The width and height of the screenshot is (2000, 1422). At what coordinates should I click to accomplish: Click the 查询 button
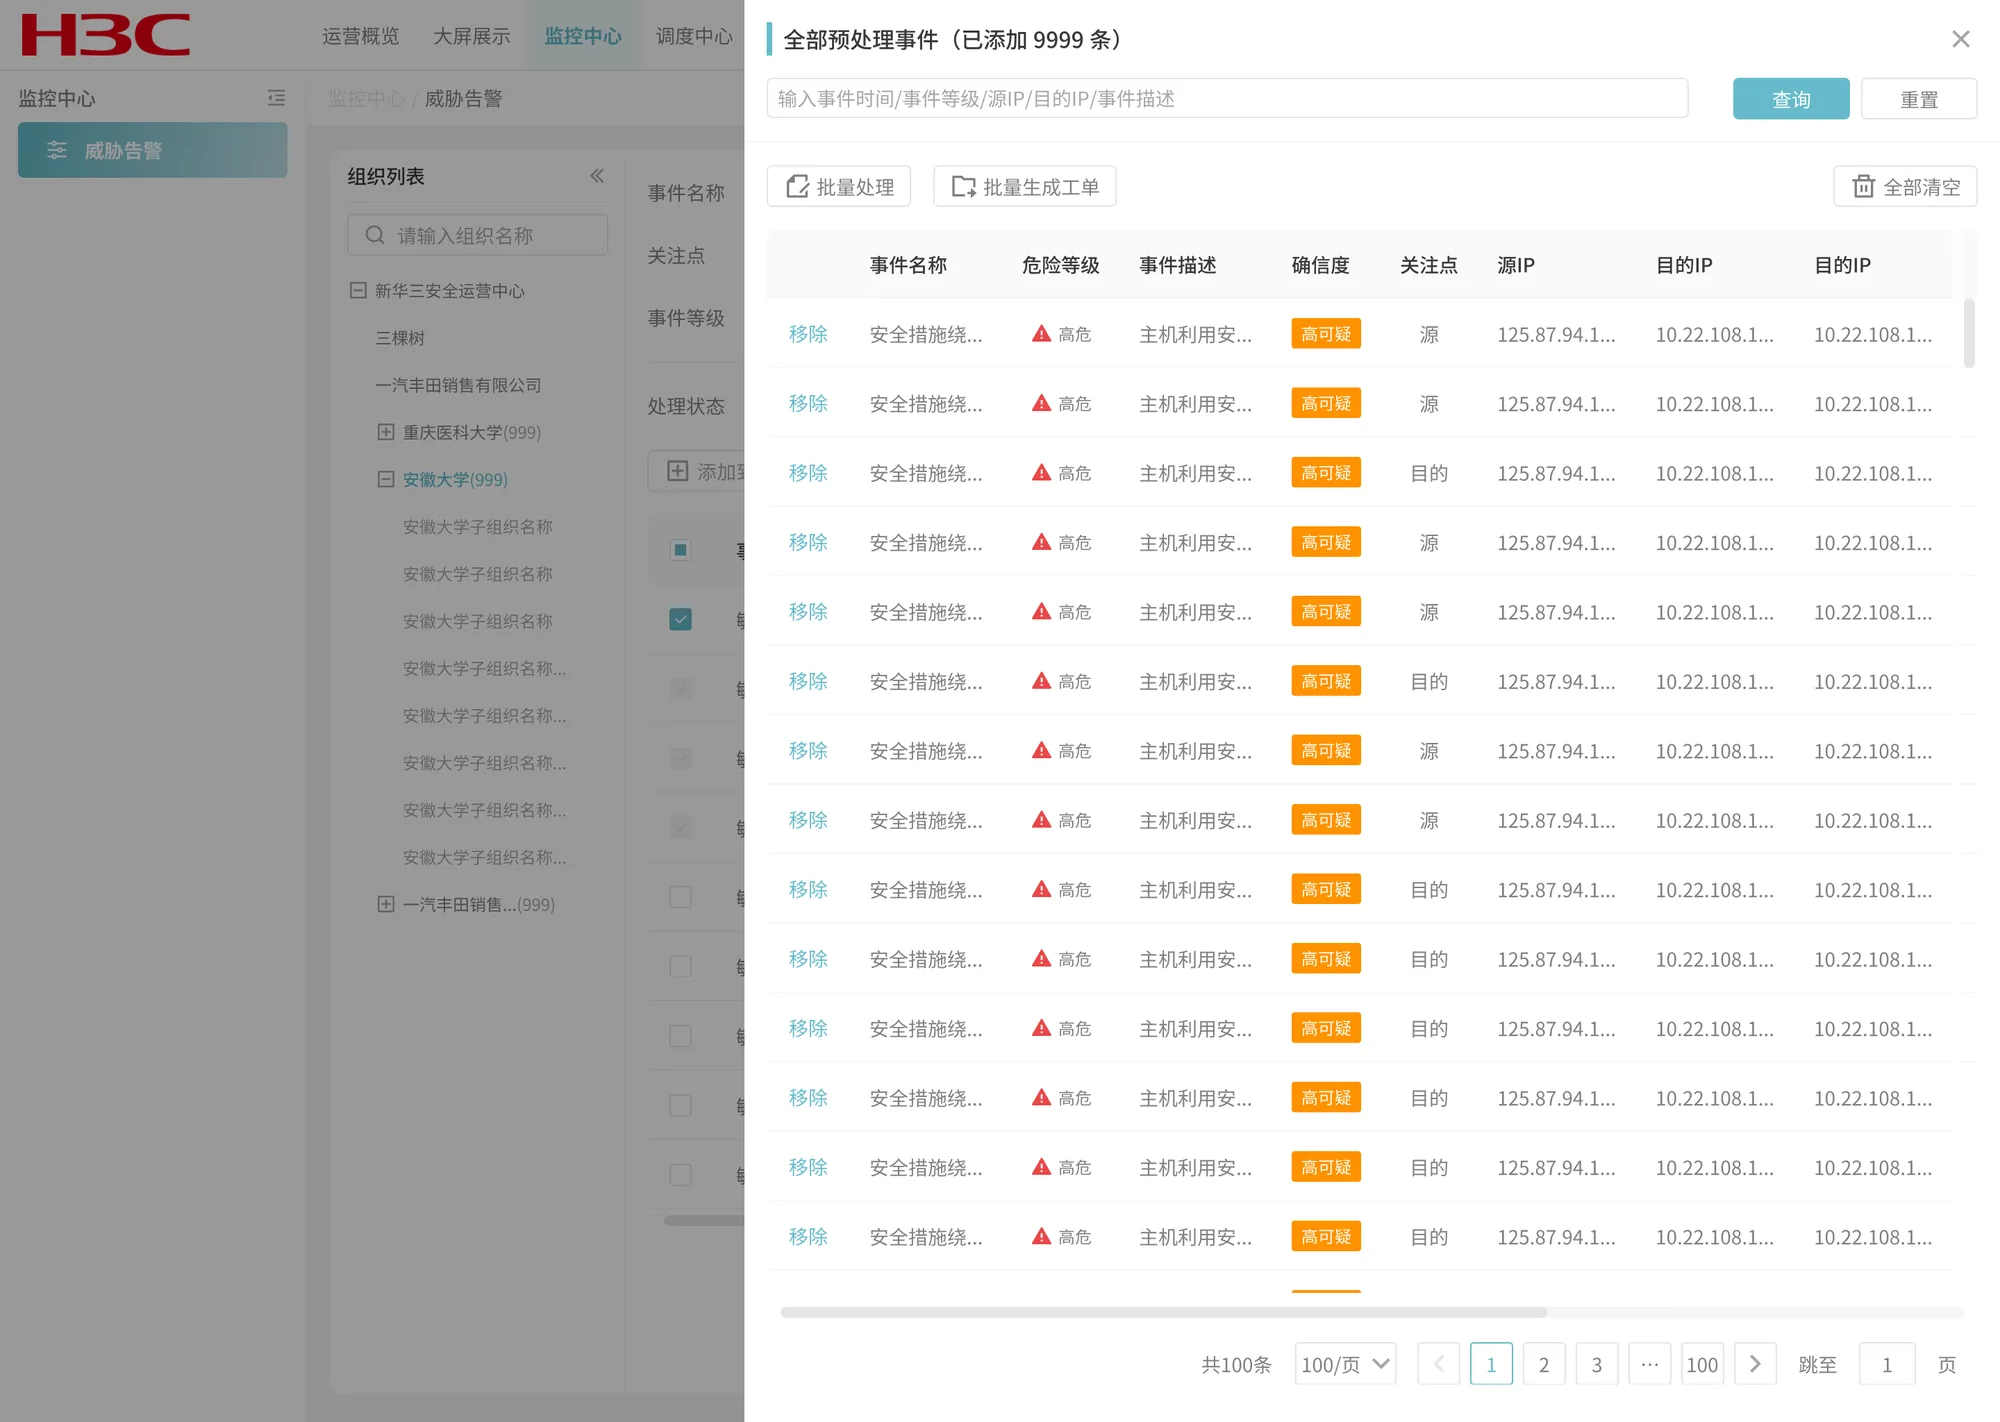pyautogui.click(x=1791, y=99)
